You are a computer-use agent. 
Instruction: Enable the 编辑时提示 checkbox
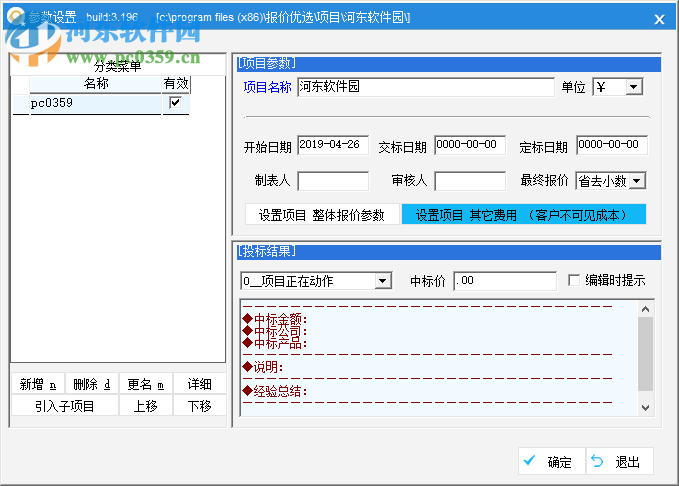pos(574,280)
